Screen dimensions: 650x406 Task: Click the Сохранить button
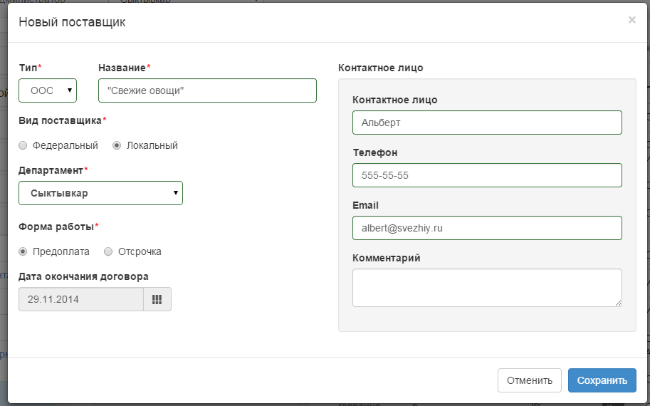[x=602, y=380]
